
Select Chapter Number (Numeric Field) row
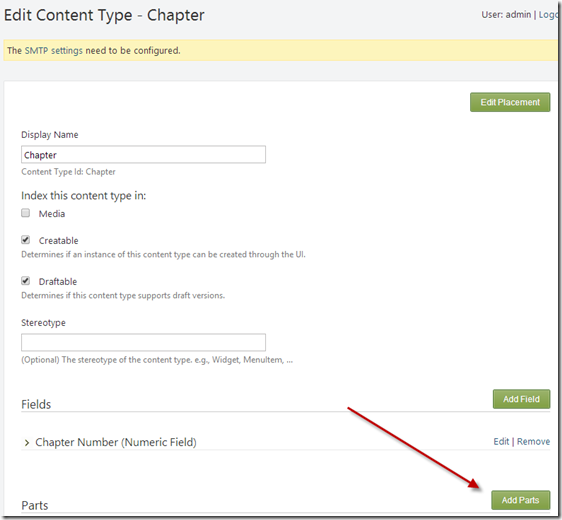coord(285,442)
